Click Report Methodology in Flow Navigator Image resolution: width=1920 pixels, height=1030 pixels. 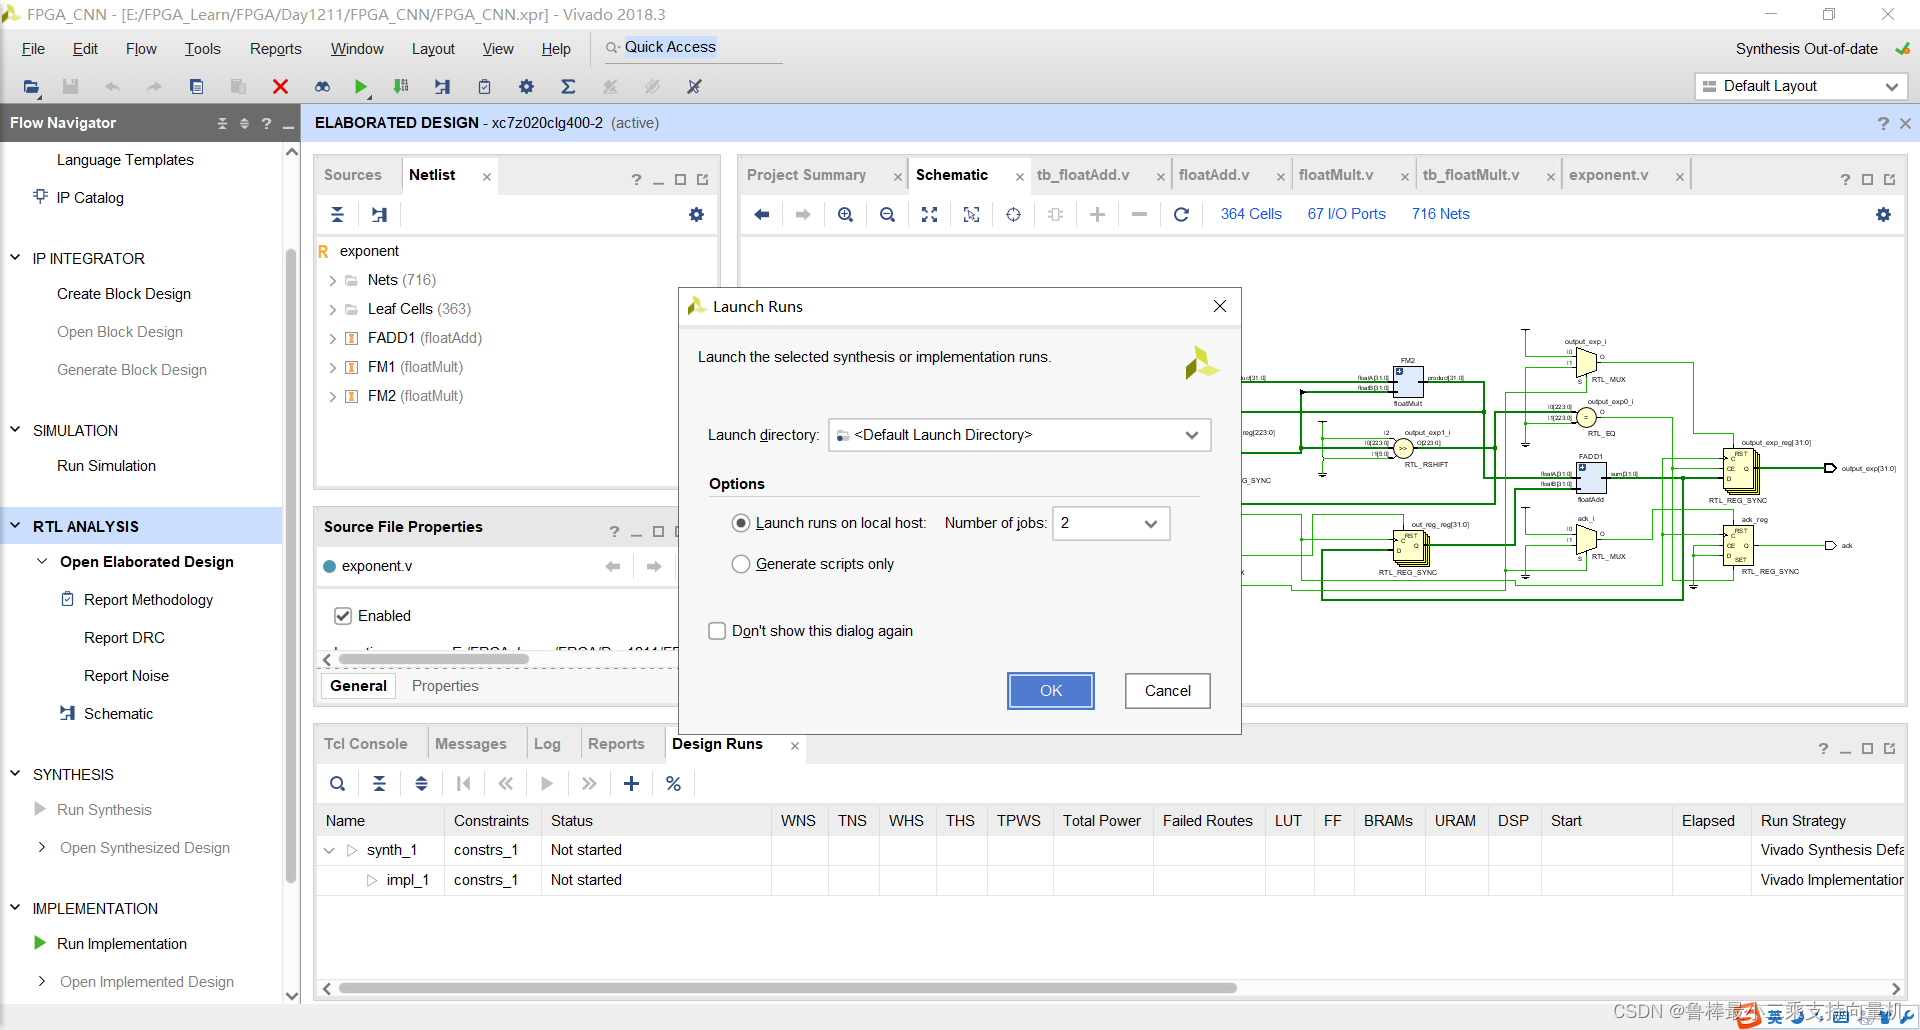tap(148, 600)
